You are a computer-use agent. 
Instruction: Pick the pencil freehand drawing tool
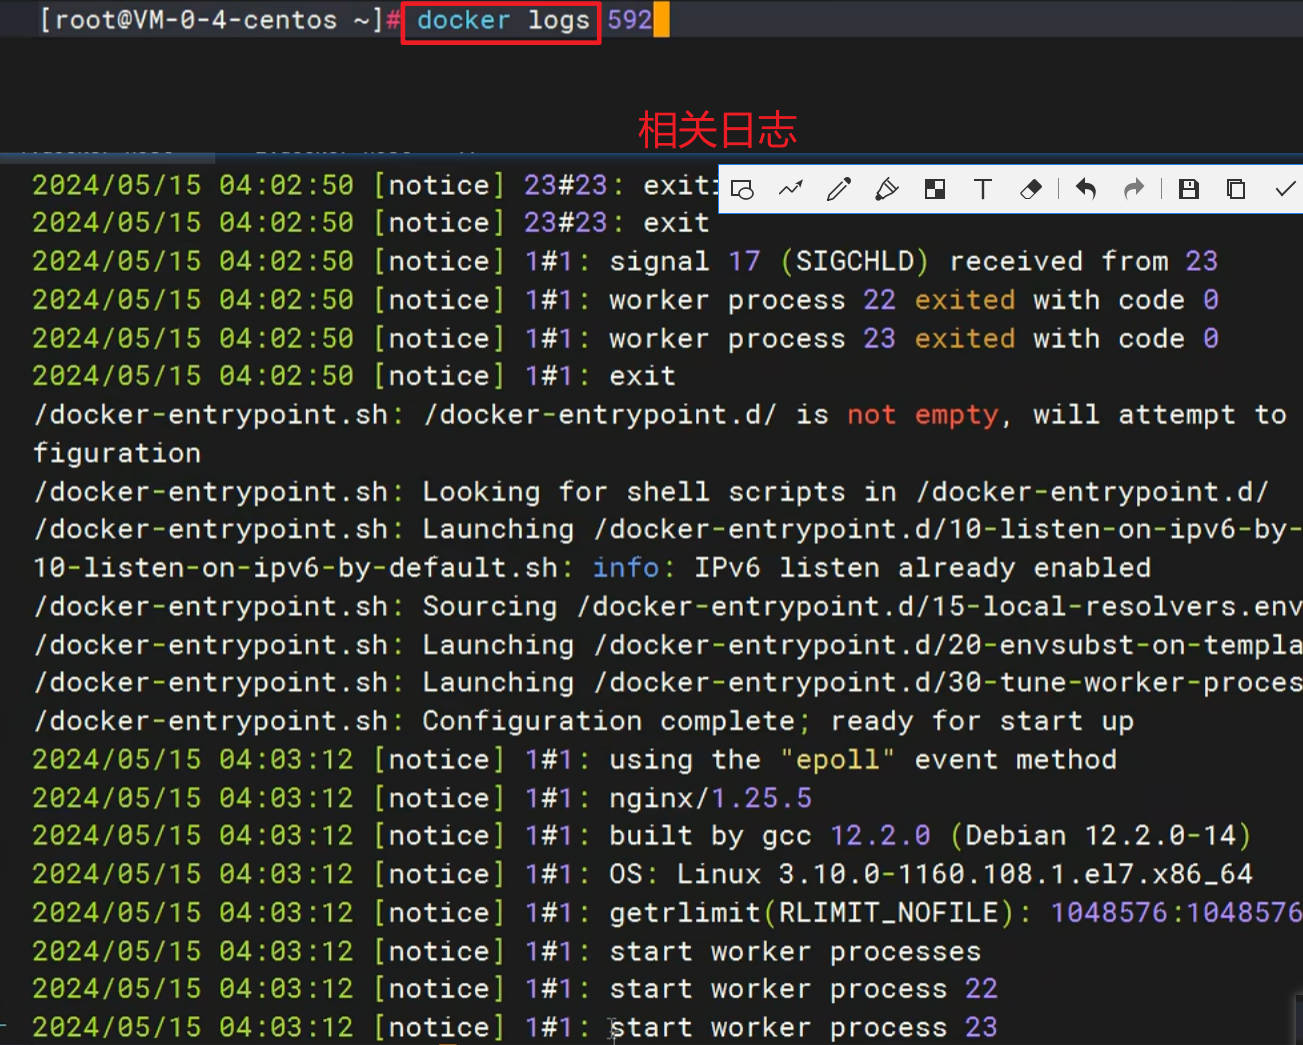[838, 189]
